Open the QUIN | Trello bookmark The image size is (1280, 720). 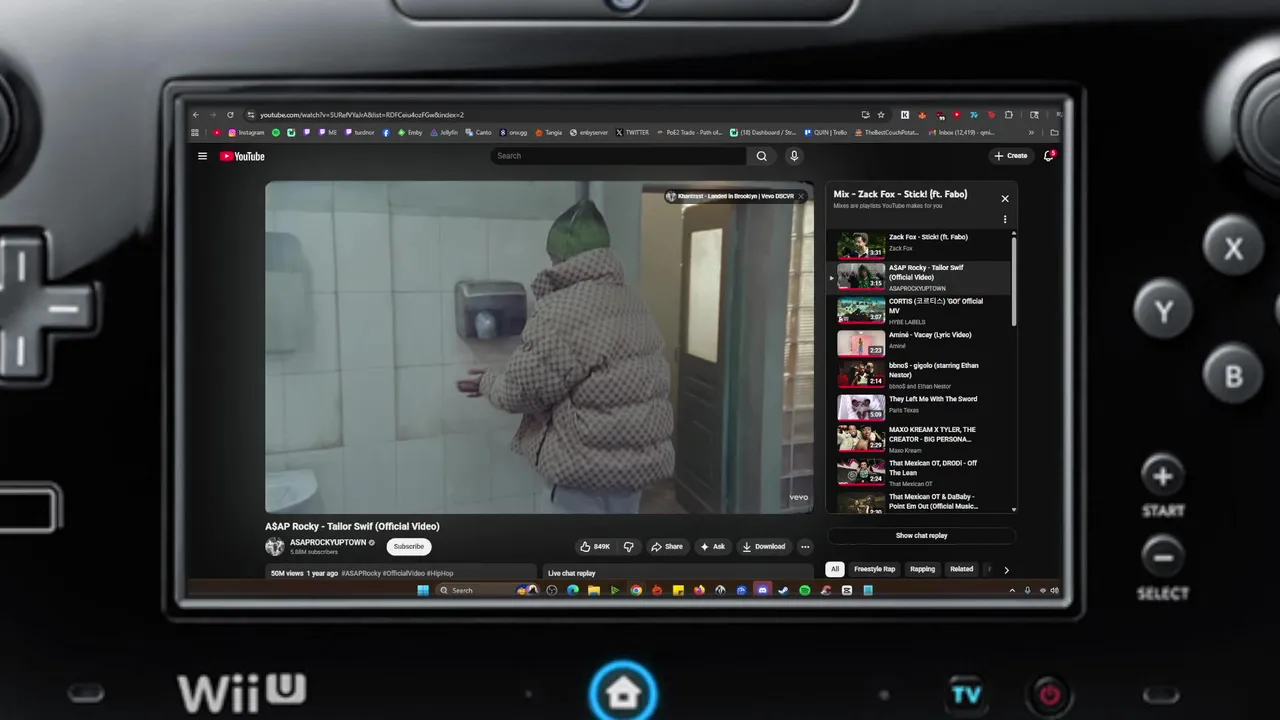pyautogui.click(x=826, y=132)
